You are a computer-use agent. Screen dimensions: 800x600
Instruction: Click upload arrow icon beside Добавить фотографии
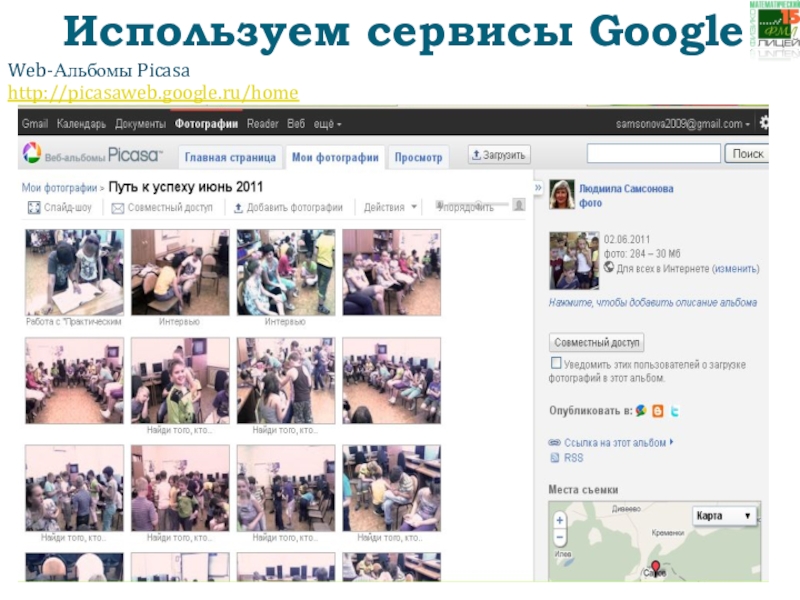pyautogui.click(x=238, y=208)
